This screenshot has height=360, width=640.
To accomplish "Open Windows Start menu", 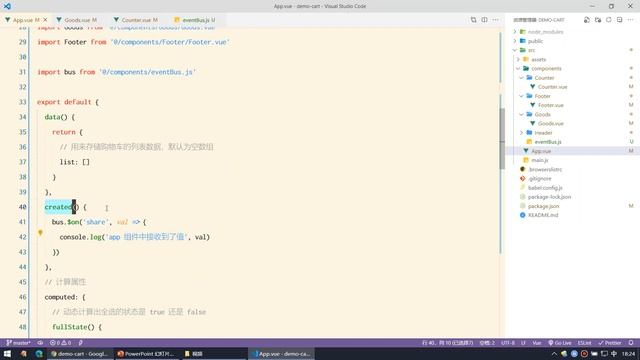I will tap(7, 354).
